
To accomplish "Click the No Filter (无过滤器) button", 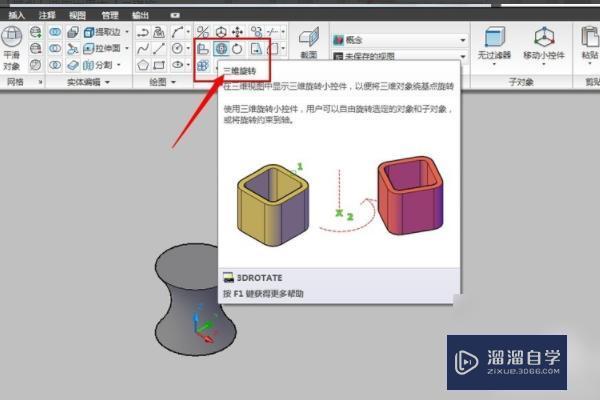I will pyautogui.click(x=494, y=43).
